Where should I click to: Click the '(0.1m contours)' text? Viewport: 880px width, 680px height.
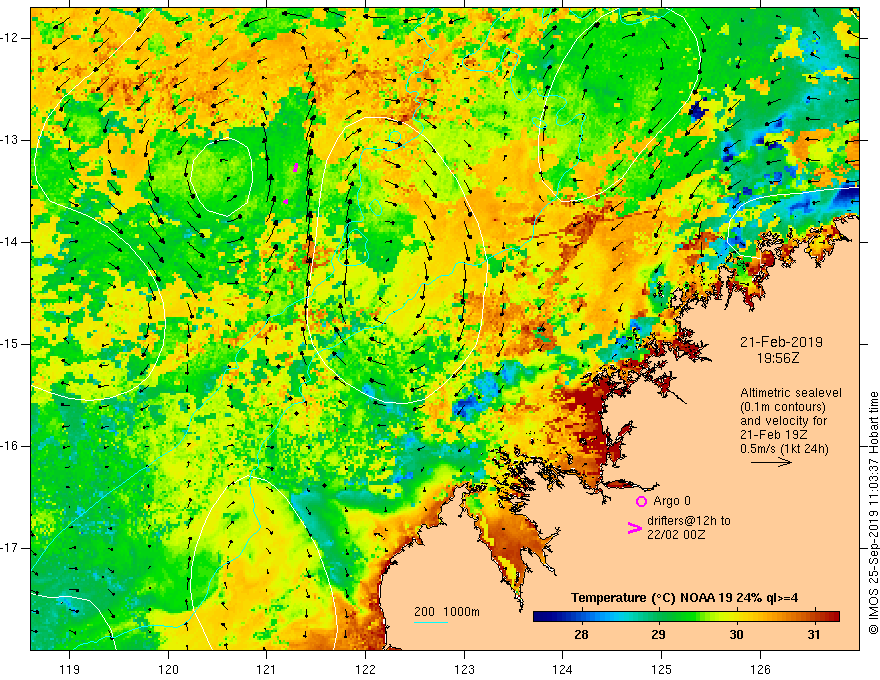pyautogui.click(x=783, y=407)
